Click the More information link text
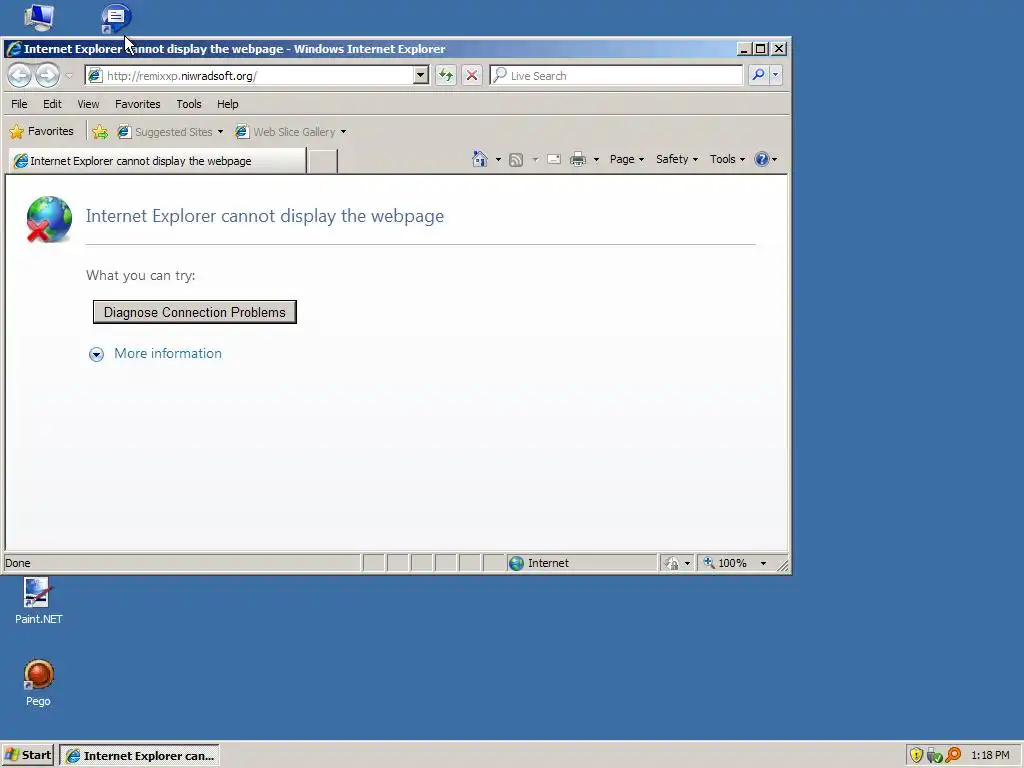1024x768 pixels. (x=168, y=353)
